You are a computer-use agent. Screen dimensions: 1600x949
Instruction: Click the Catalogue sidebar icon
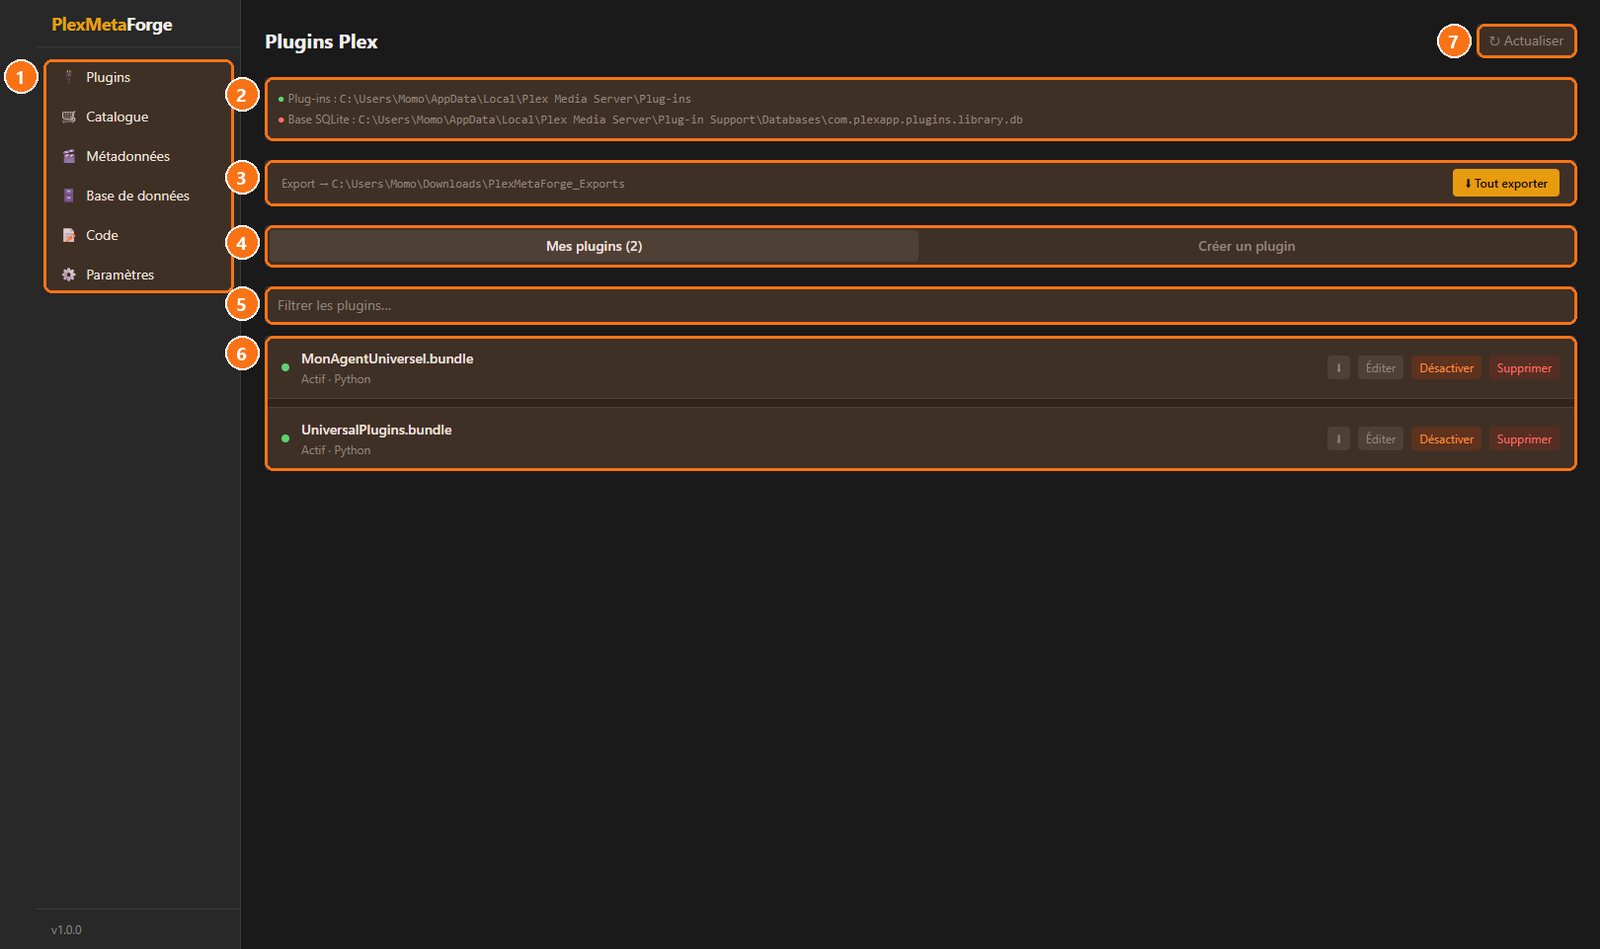(x=69, y=117)
